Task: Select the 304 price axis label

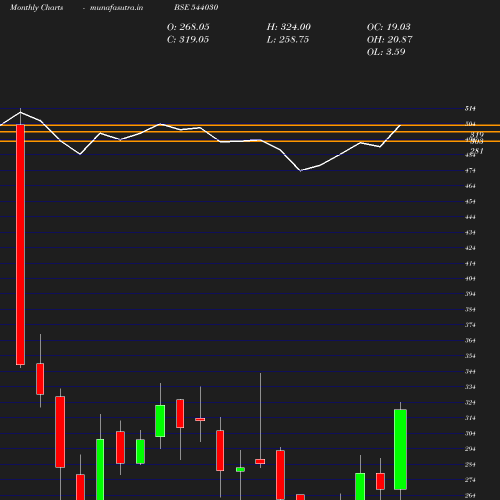Action: 470,433
